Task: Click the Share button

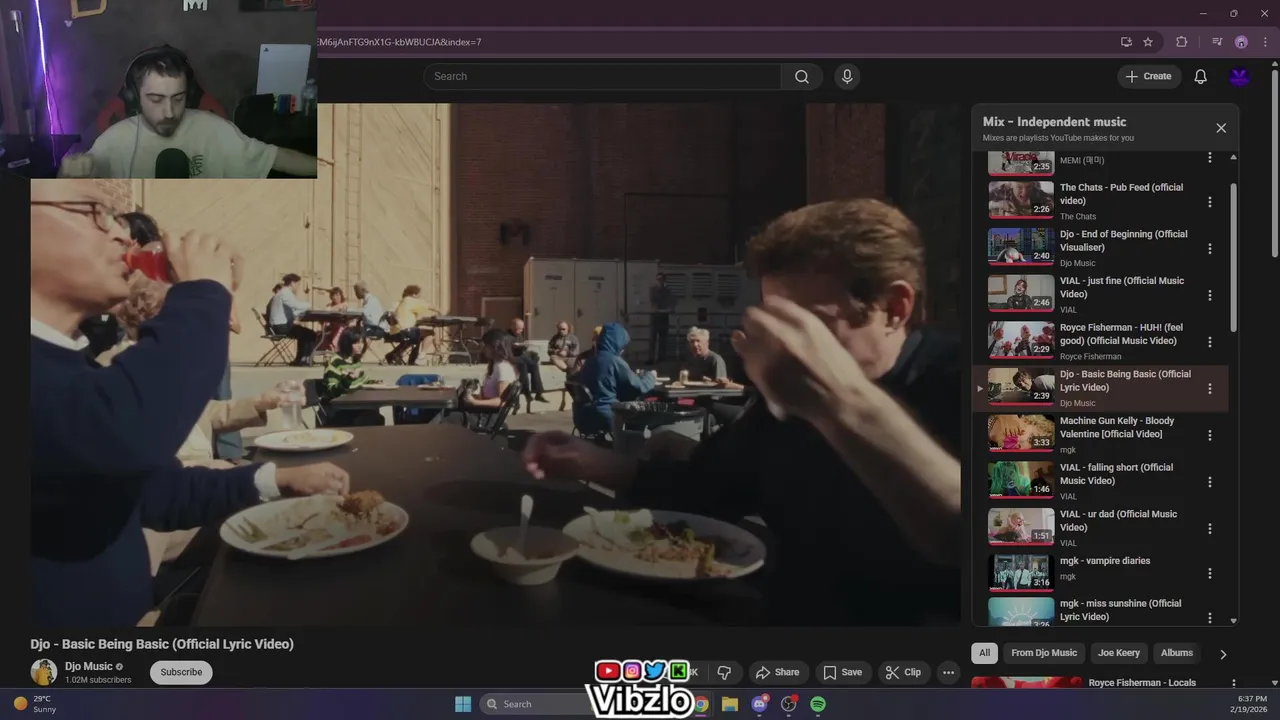Action: click(777, 672)
